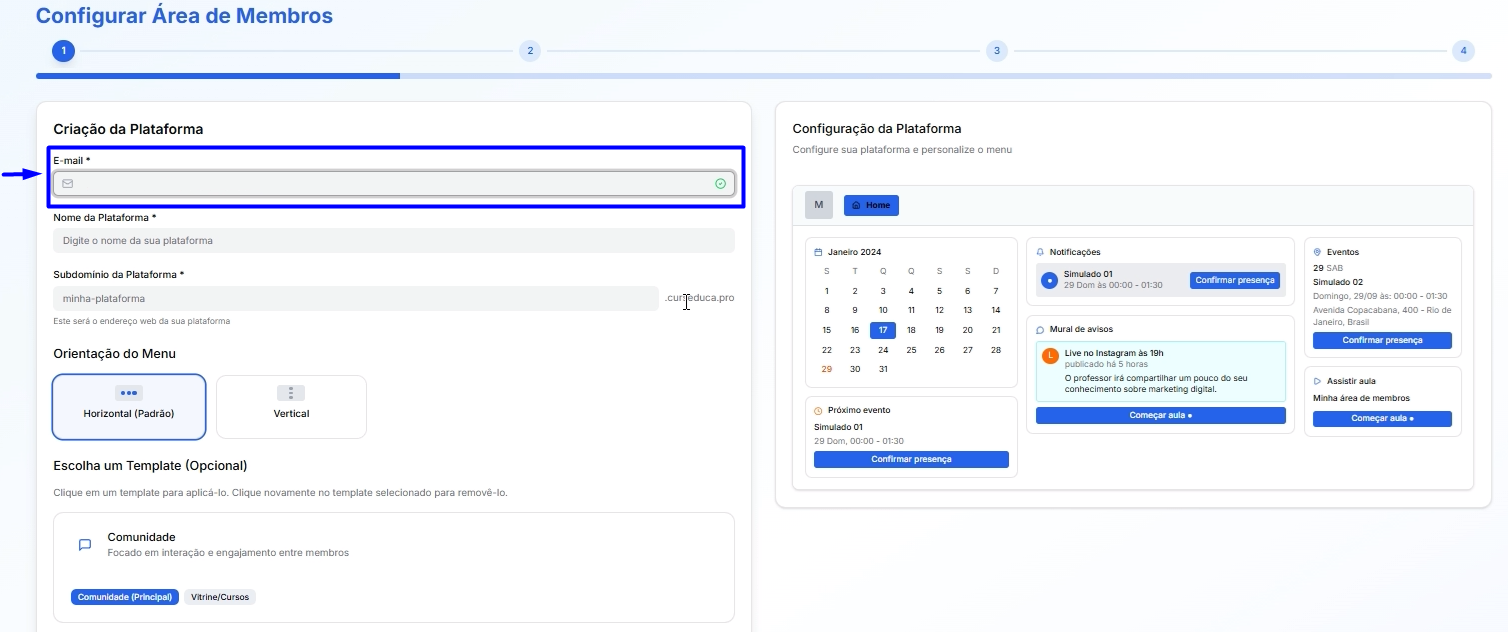Click the Comunidade chat bubble icon
The width and height of the screenshot is (1508, 632).
click(85, 545)
